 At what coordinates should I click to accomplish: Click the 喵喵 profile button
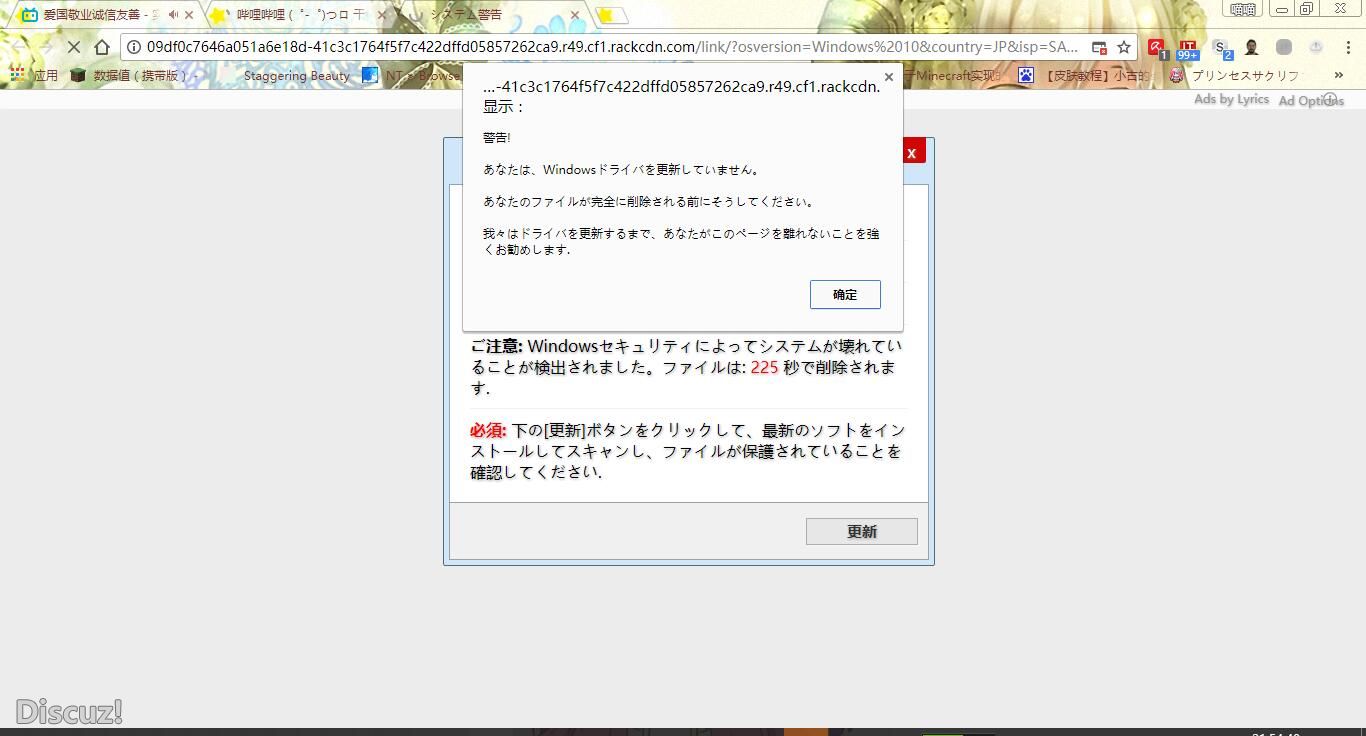point(1243,9)
